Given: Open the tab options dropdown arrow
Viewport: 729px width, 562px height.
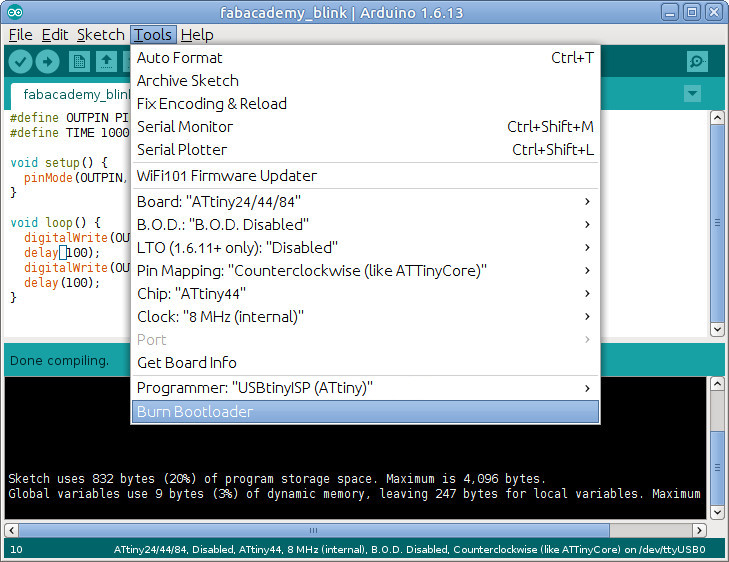Looking at the screenshot, I should [x=692, y=93].
